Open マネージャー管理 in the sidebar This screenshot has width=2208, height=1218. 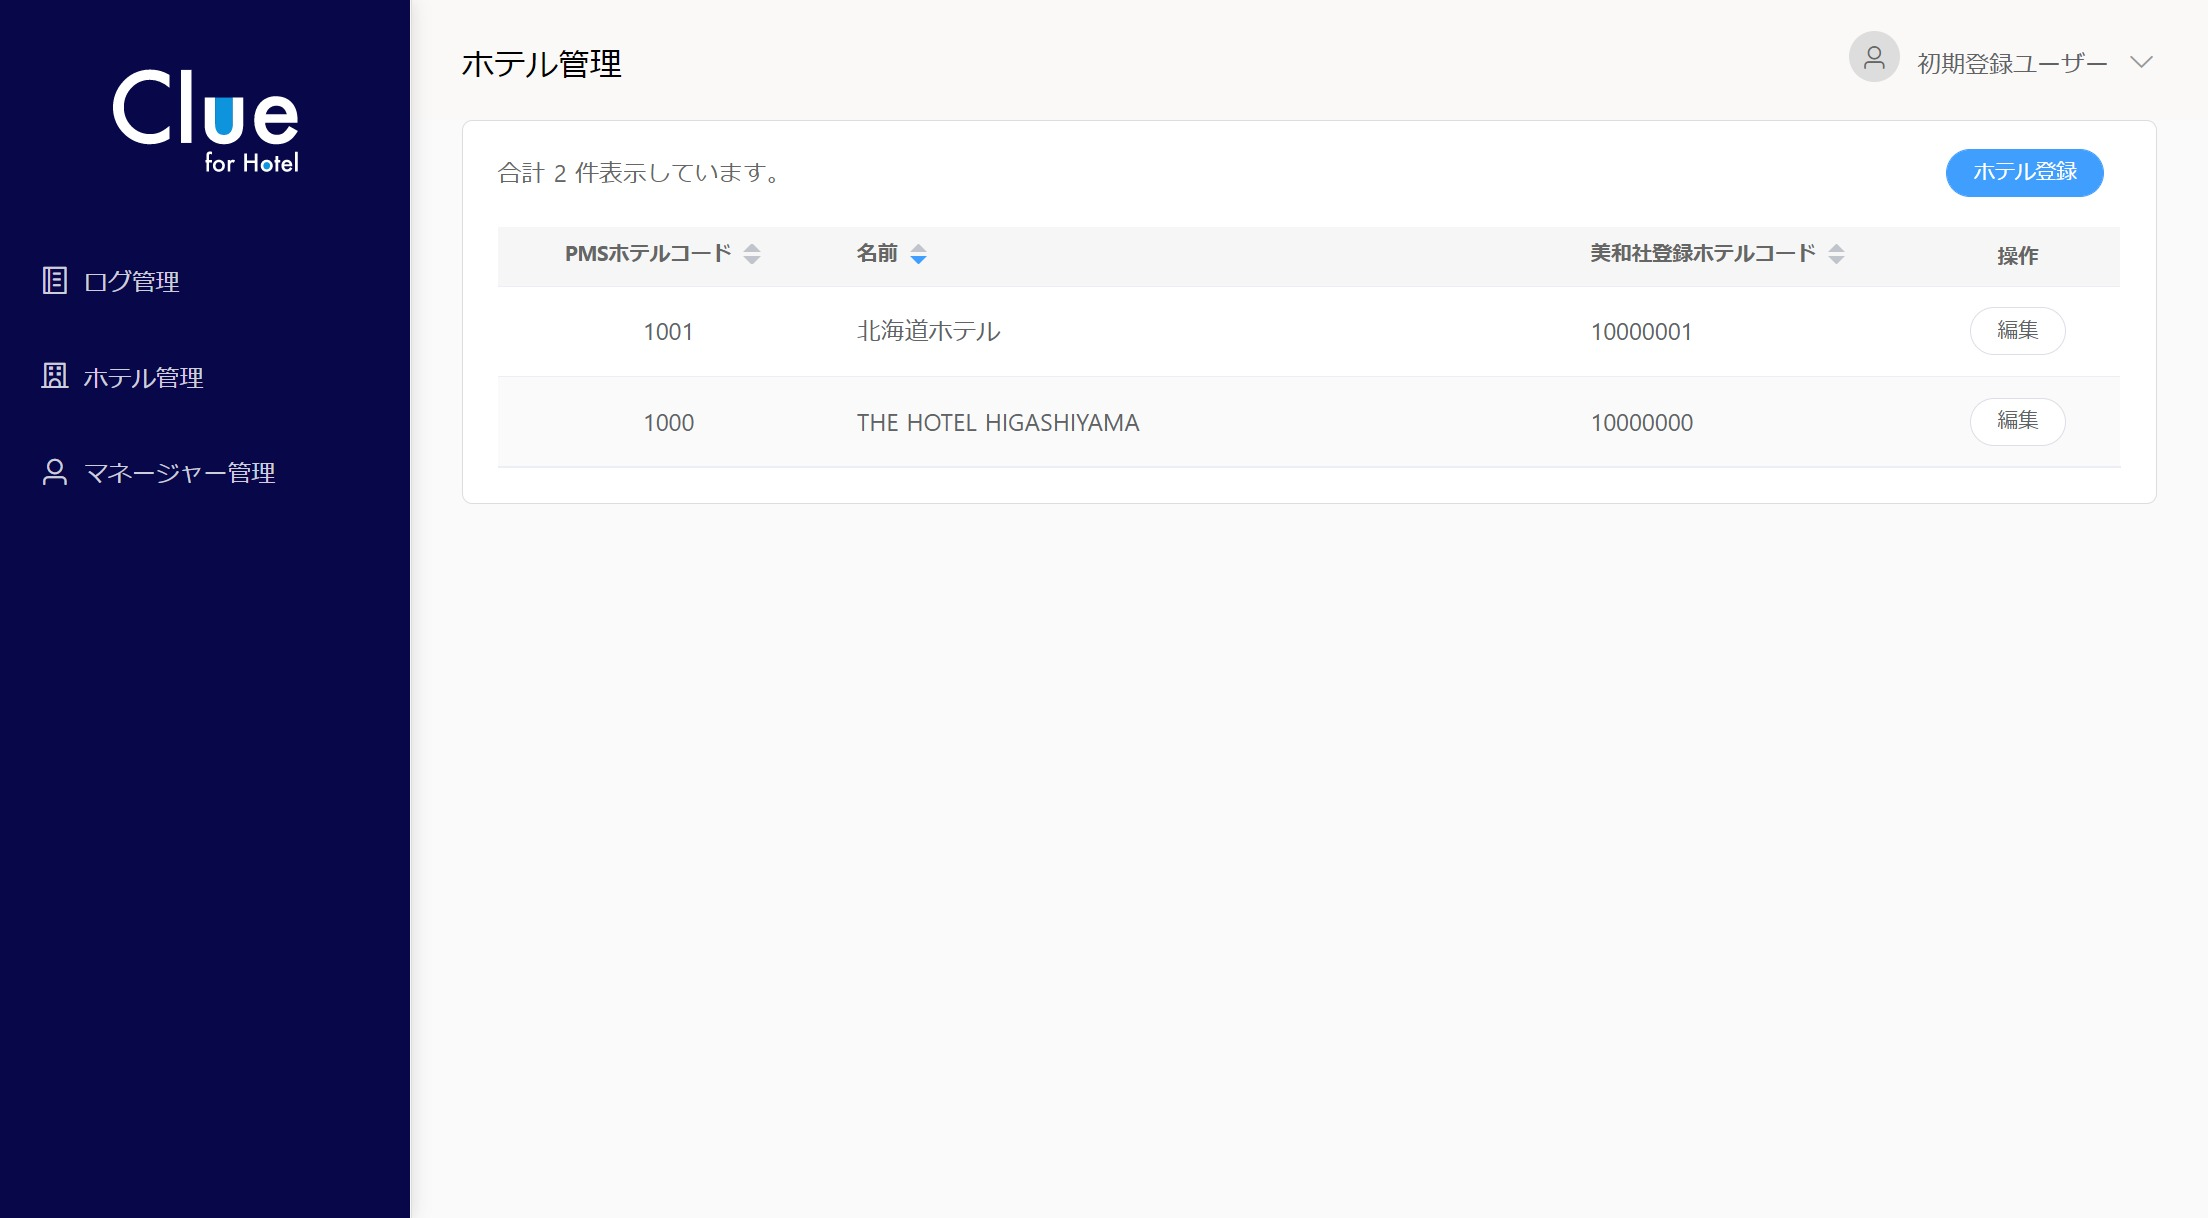click(x=179, y=473)
